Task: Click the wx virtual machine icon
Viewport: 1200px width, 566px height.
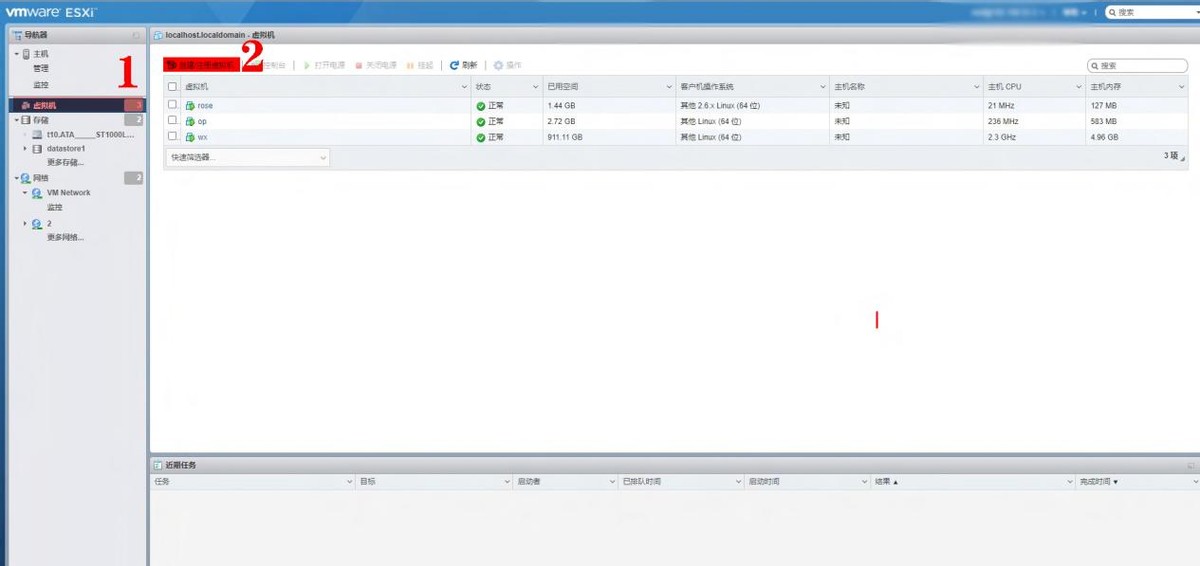Action: click(x=190, y=137)
